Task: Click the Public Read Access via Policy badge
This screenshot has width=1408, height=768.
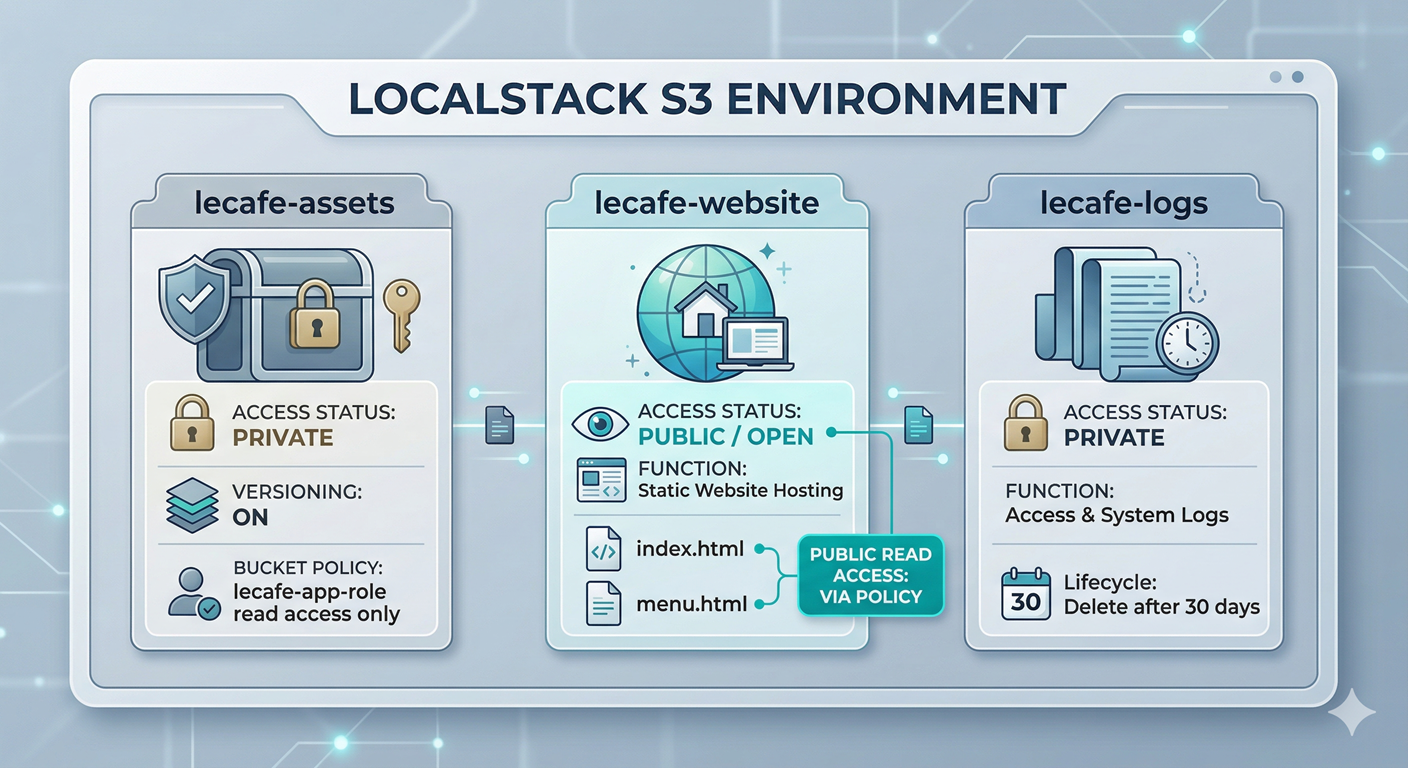Action: tap(870, 575)
